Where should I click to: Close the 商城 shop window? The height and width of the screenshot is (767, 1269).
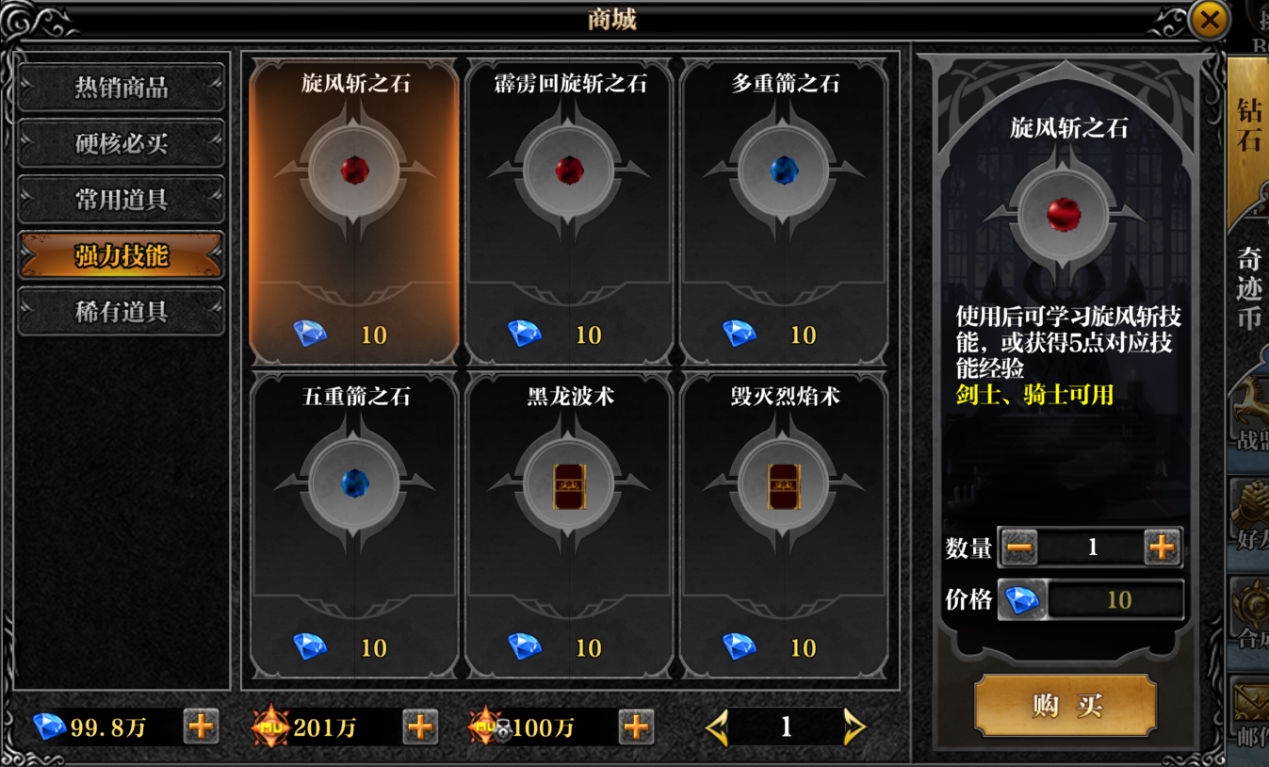pos(1210,19)
